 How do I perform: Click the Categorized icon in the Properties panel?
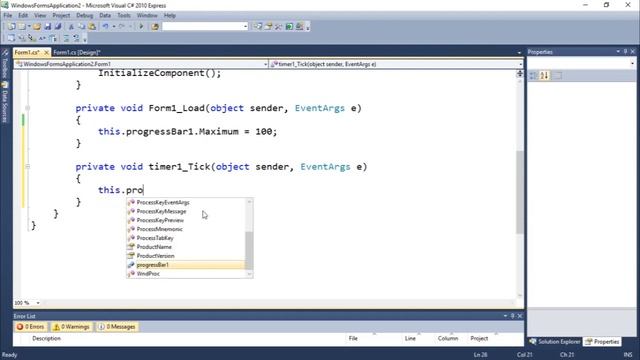point(533,76)
